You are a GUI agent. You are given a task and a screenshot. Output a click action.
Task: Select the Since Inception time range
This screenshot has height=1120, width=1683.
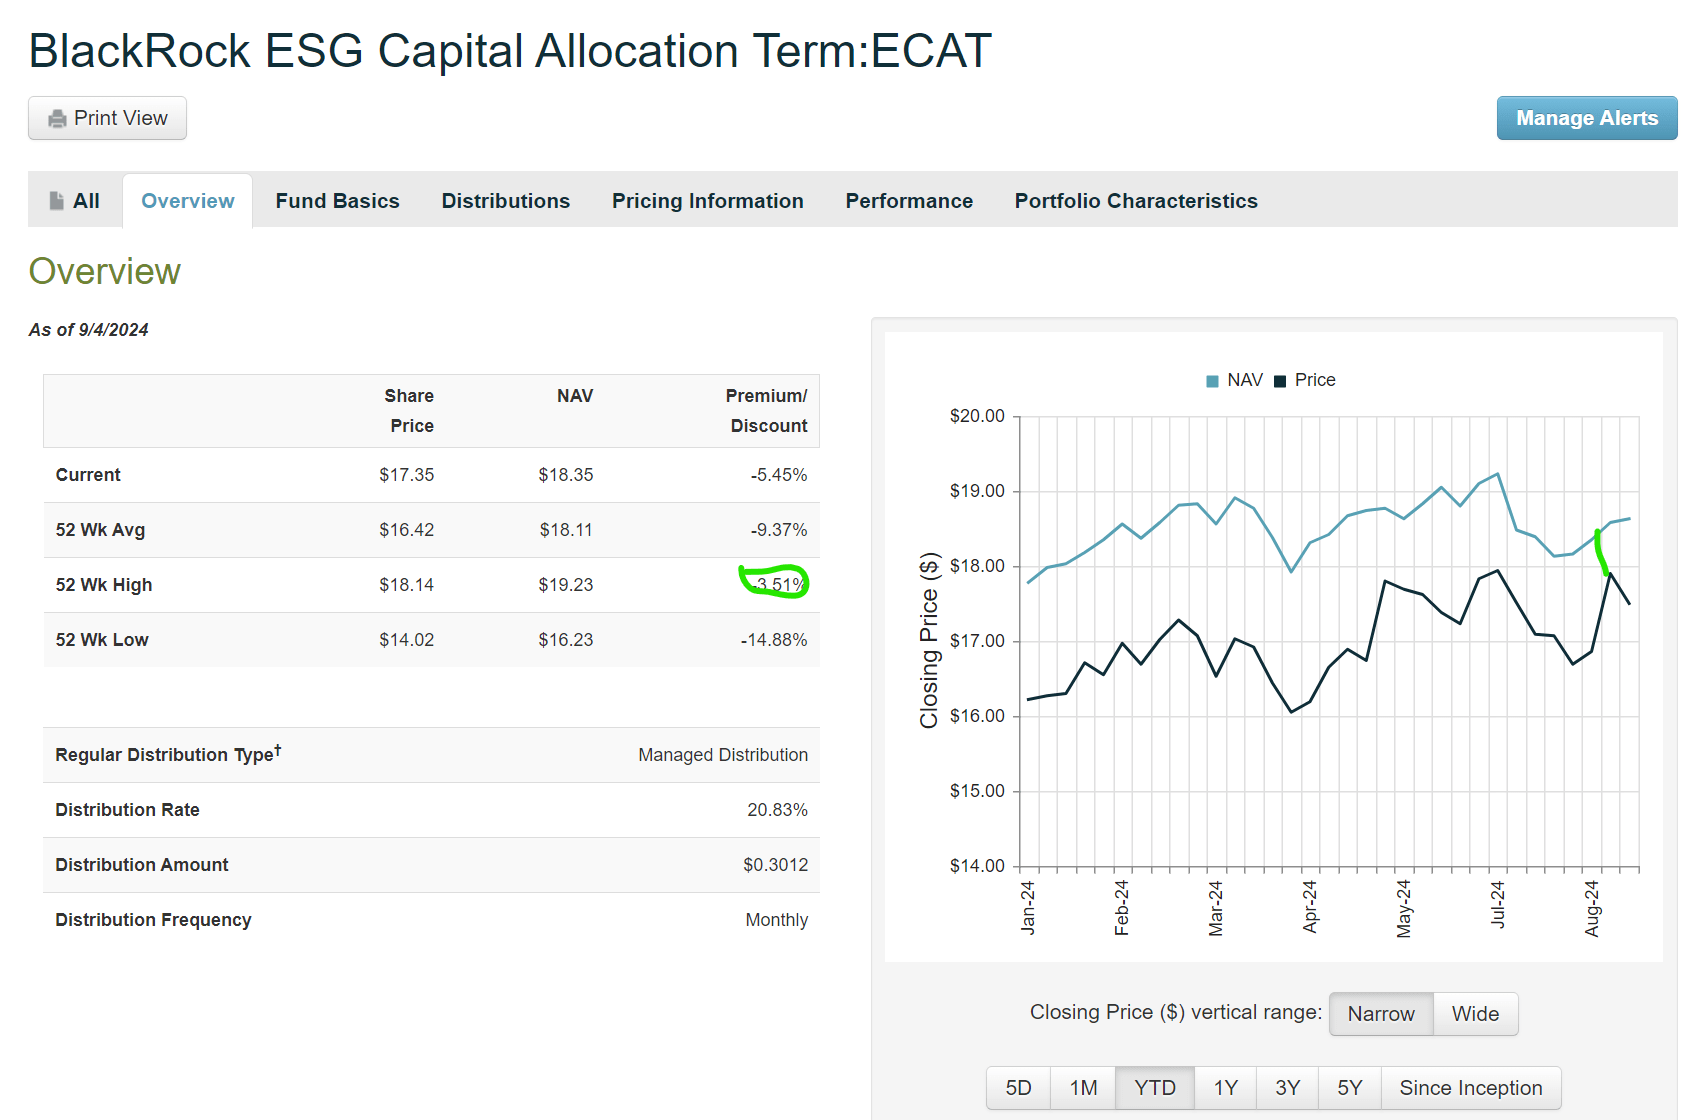1470,1087
